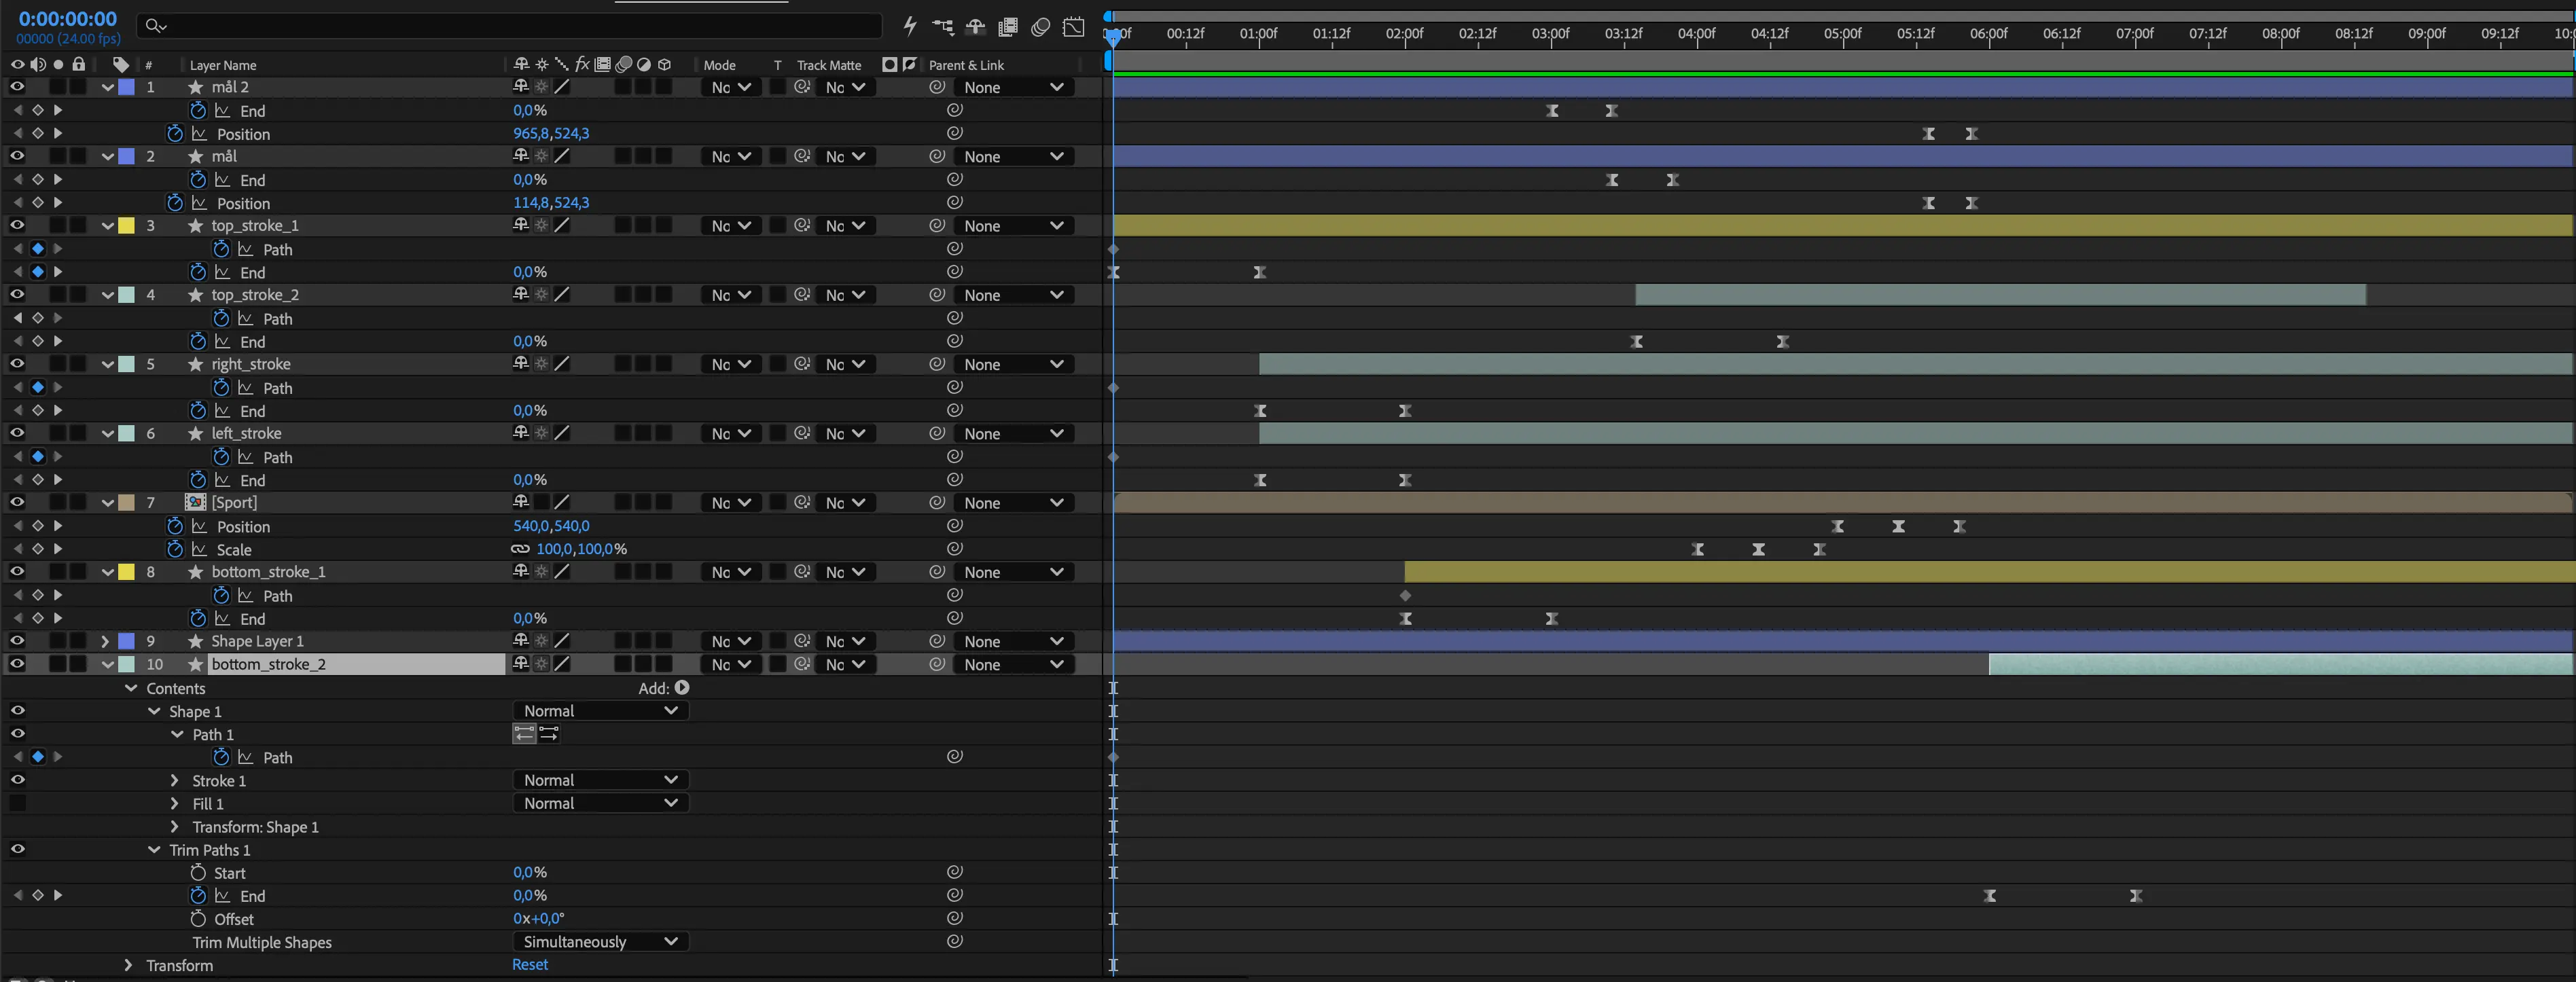Hide Stroke 1 in bottom_stroke_2 contents
Screen dimensions: 2576x982
point(17,780)
